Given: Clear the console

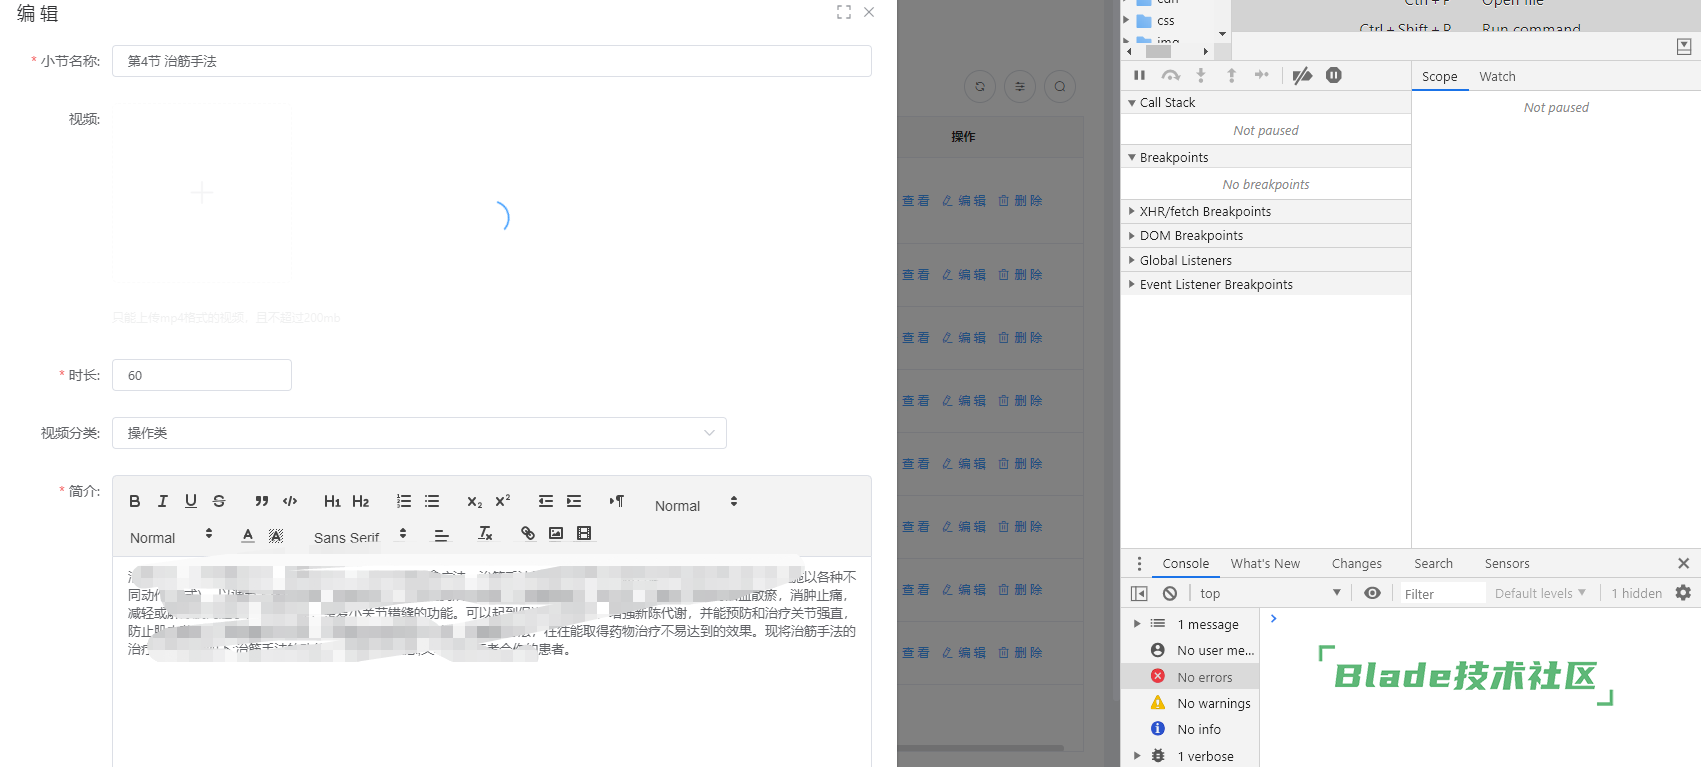Looking at the screenshot, I should click(x=1170, y=593).
